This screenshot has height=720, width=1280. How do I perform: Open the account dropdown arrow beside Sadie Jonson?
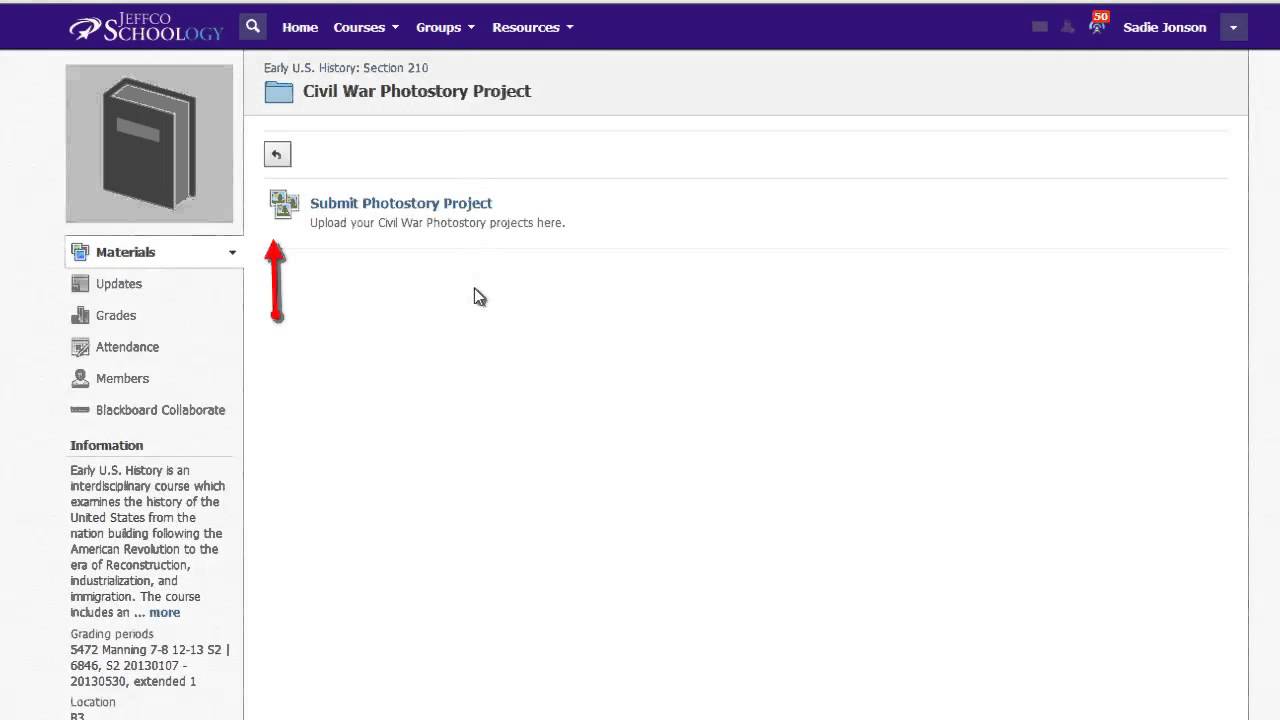click(1233, 28)
